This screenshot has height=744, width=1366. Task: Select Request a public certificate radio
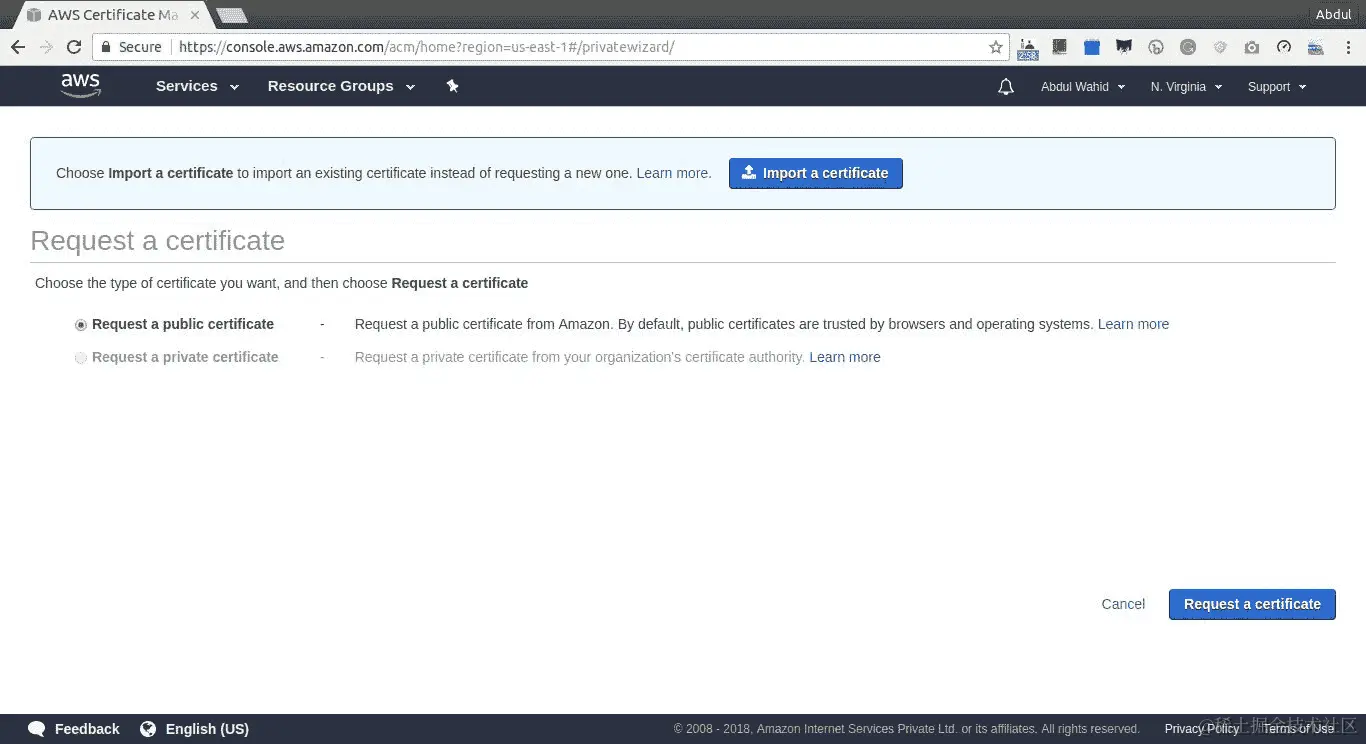[x=81, y=325]
